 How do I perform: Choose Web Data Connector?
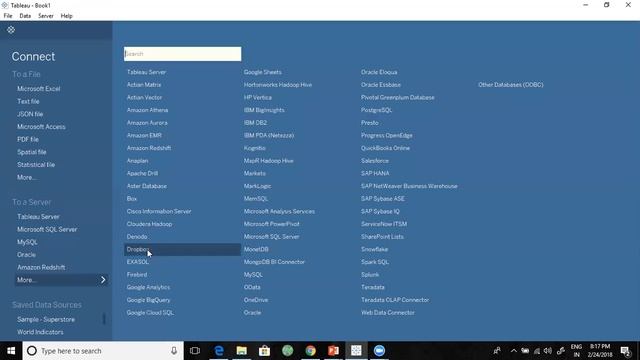(388, 312)
